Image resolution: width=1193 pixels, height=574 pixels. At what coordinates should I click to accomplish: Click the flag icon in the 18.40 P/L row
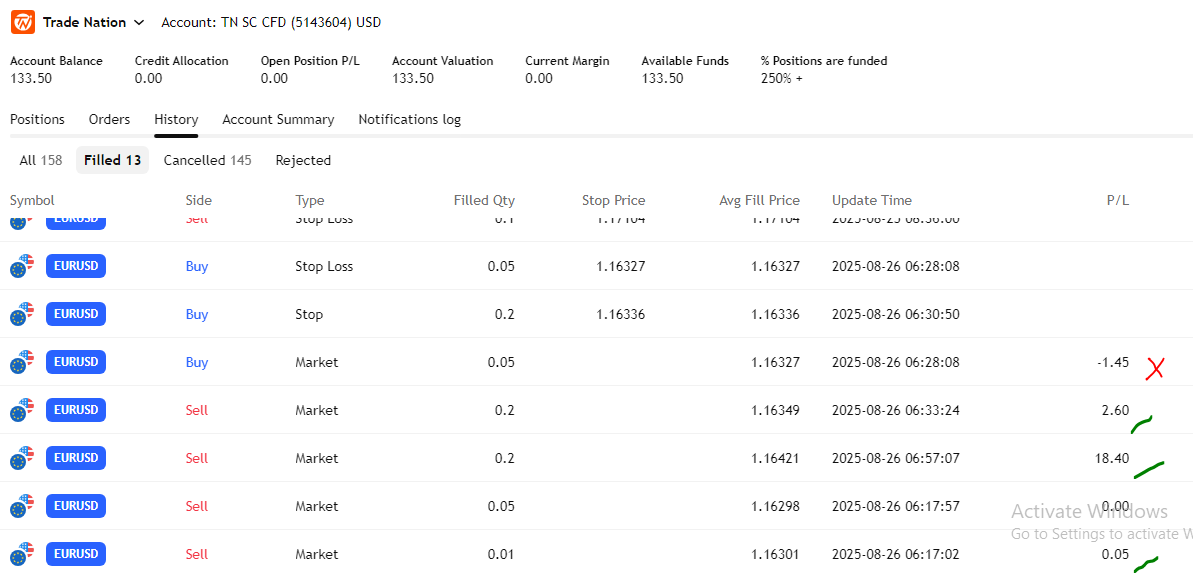[22, 458]
